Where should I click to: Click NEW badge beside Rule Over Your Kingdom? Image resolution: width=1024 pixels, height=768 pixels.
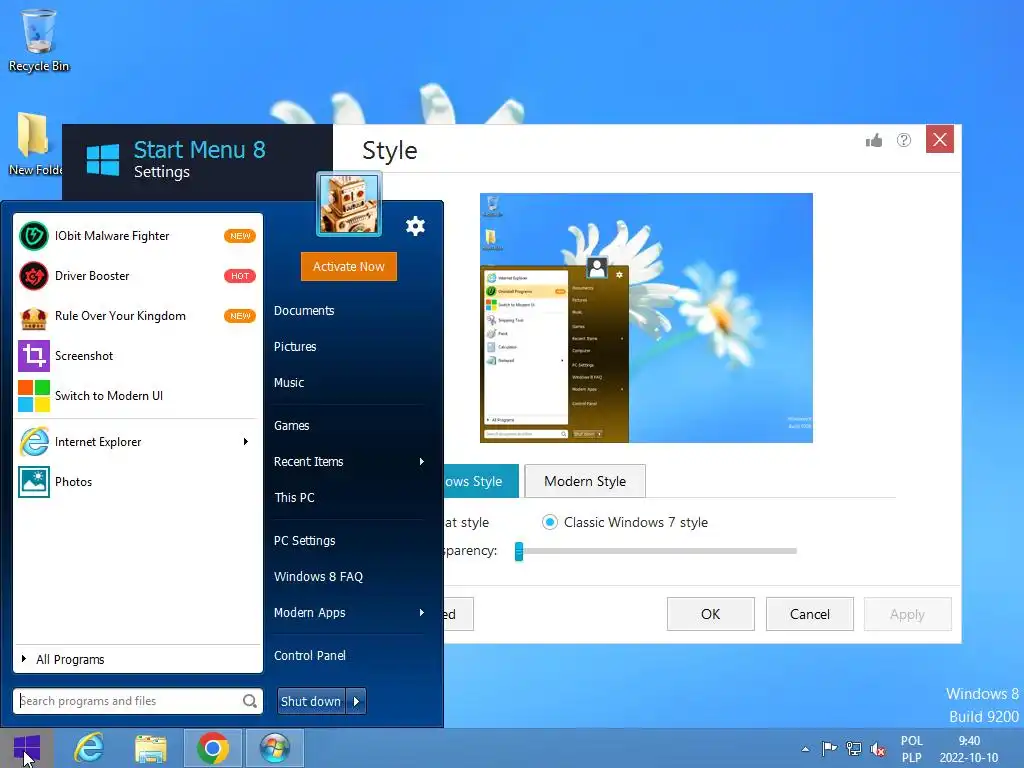[x=240, y=316]
